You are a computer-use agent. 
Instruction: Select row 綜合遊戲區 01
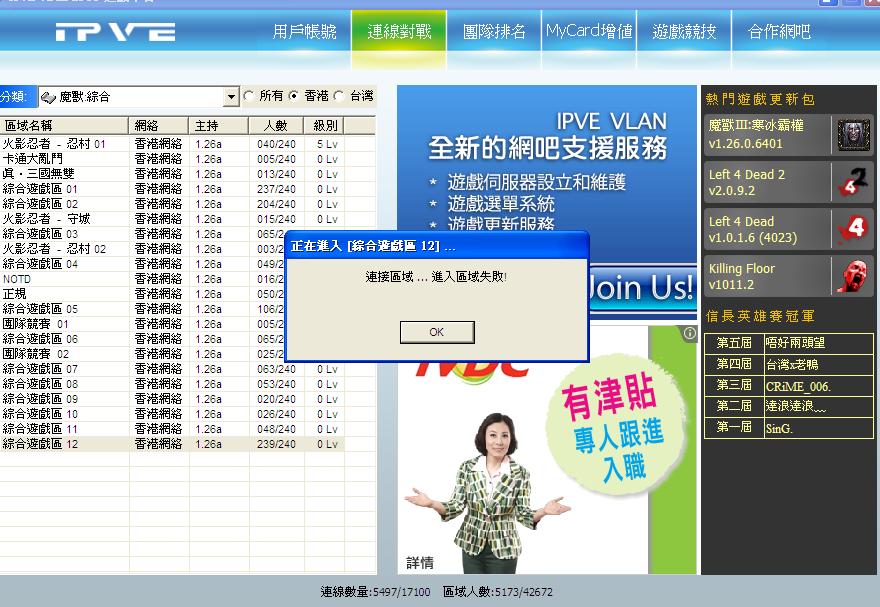[x=172, y=189]
